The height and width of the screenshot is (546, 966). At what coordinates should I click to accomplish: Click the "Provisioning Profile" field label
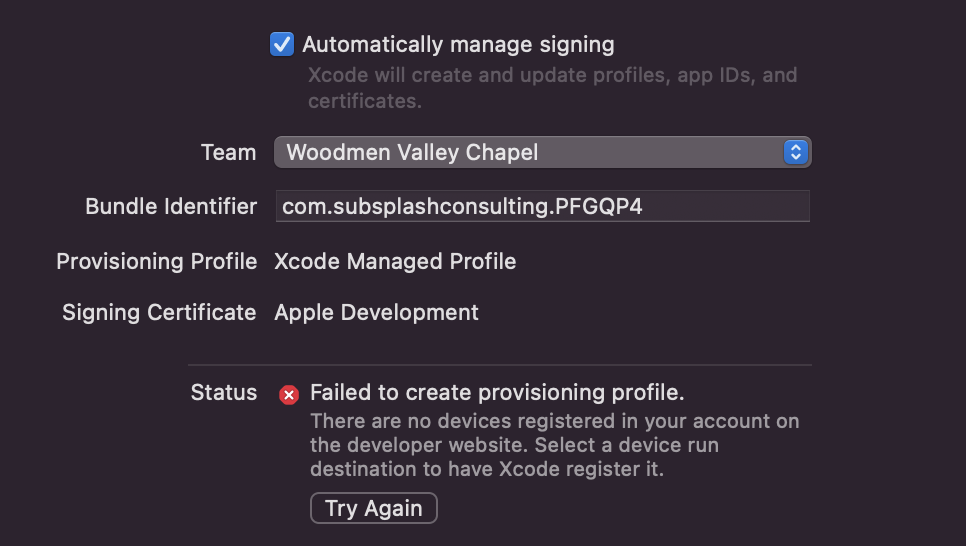point(156,261)
